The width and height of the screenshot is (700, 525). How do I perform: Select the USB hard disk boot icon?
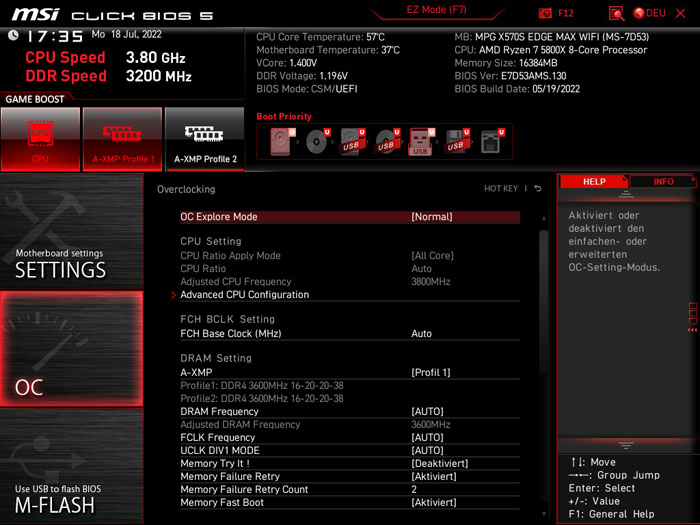(x=352, y=142)
